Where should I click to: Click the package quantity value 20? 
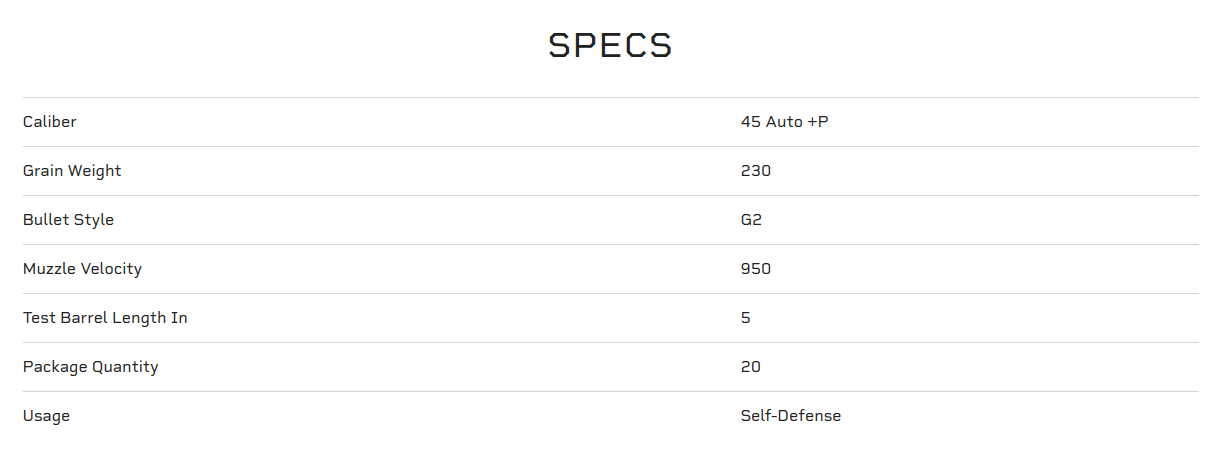(x=751, y=367)
